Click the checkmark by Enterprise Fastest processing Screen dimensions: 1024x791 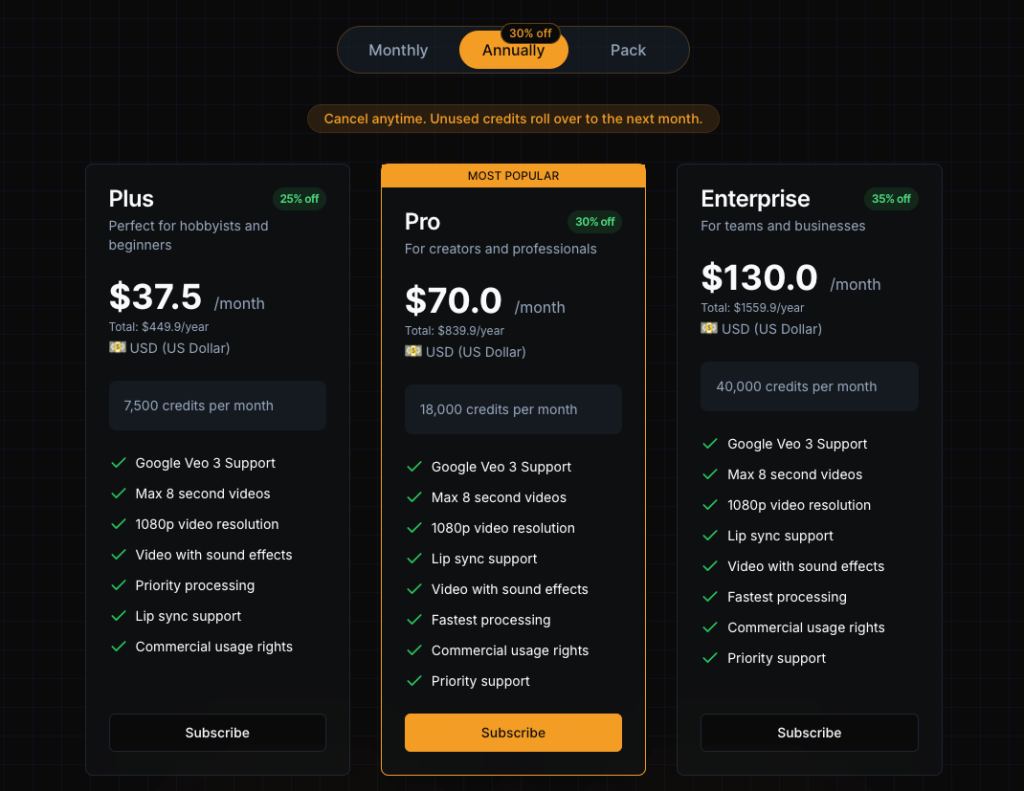click(x=710, y=597)
